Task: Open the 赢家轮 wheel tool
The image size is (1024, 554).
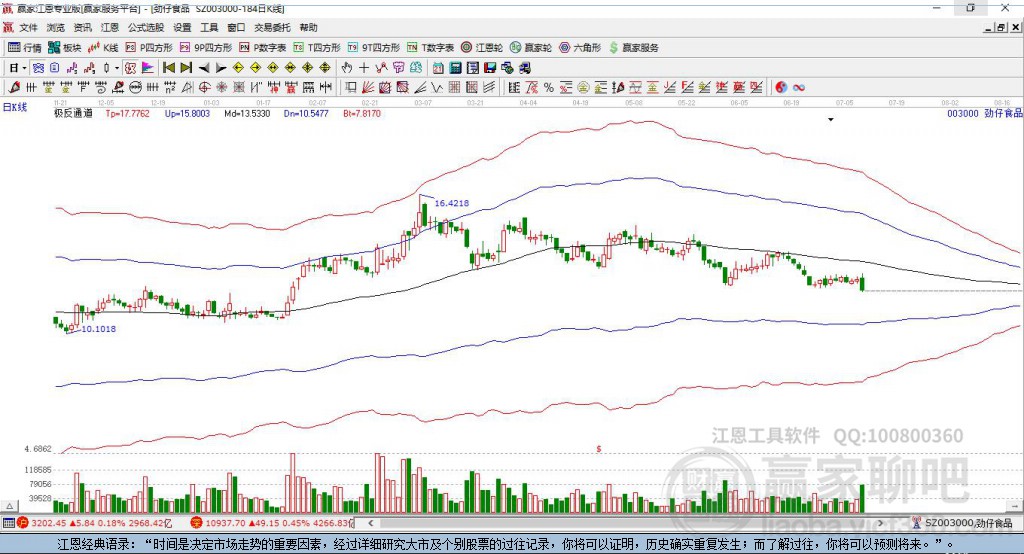Action: (x=531, y=48)
